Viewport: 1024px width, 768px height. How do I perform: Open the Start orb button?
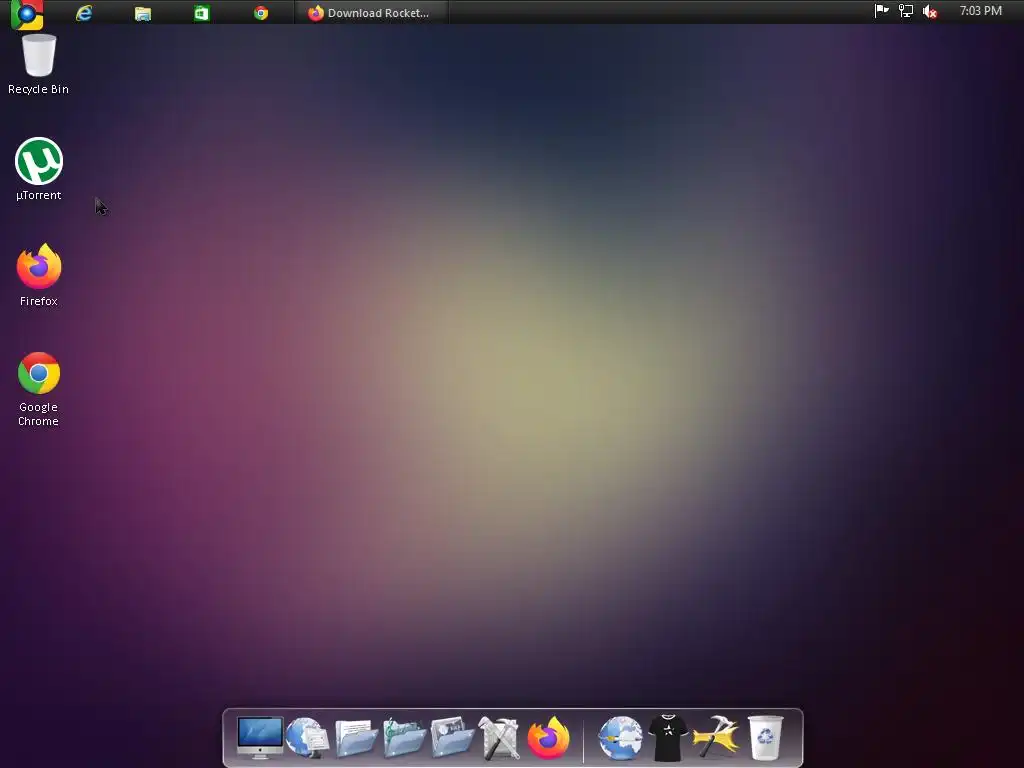tap(27, 14)
